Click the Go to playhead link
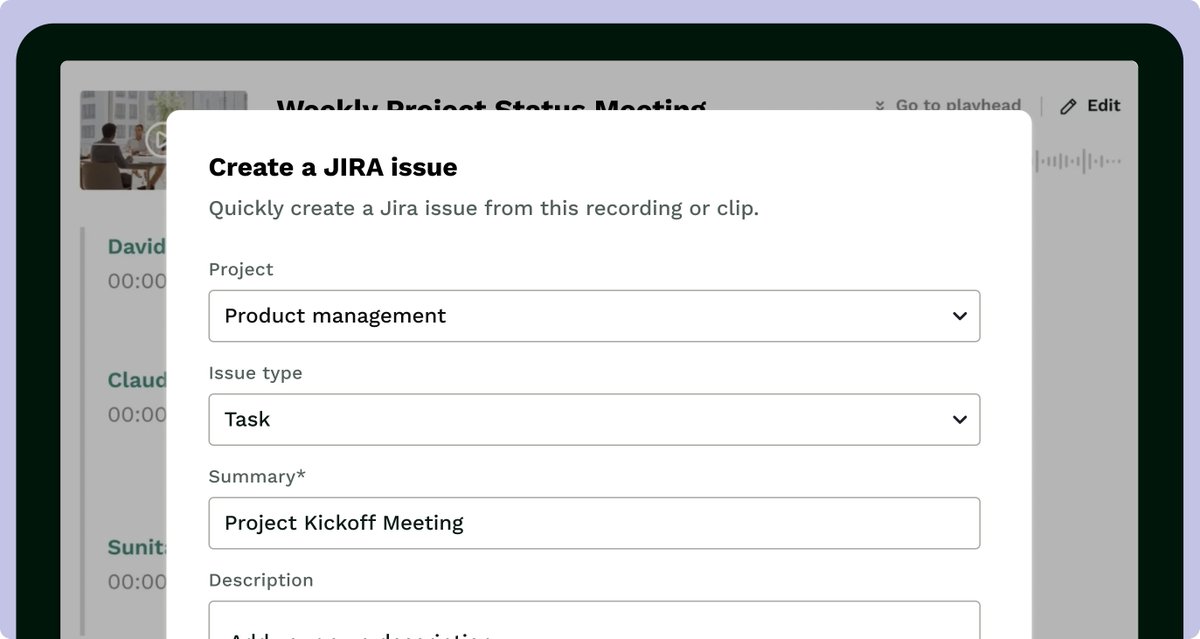1200x639 pixels. [x=948, y=105]
